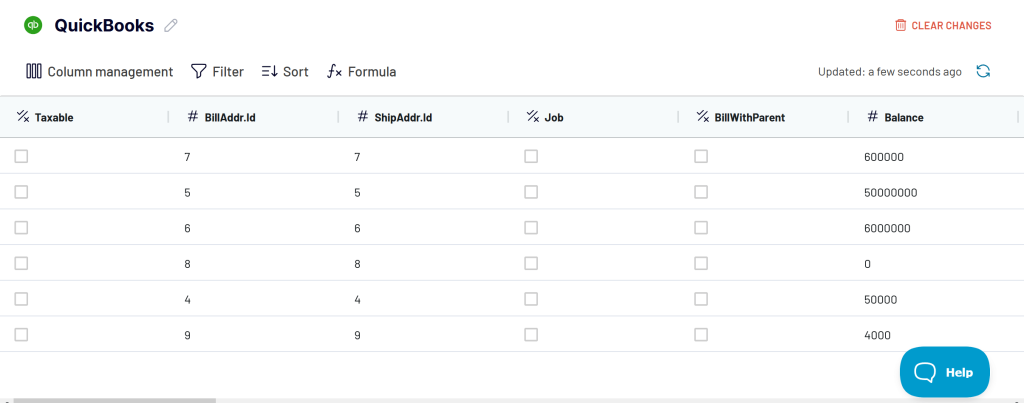Click the CLEAR CHANGES button

point(943,25)
